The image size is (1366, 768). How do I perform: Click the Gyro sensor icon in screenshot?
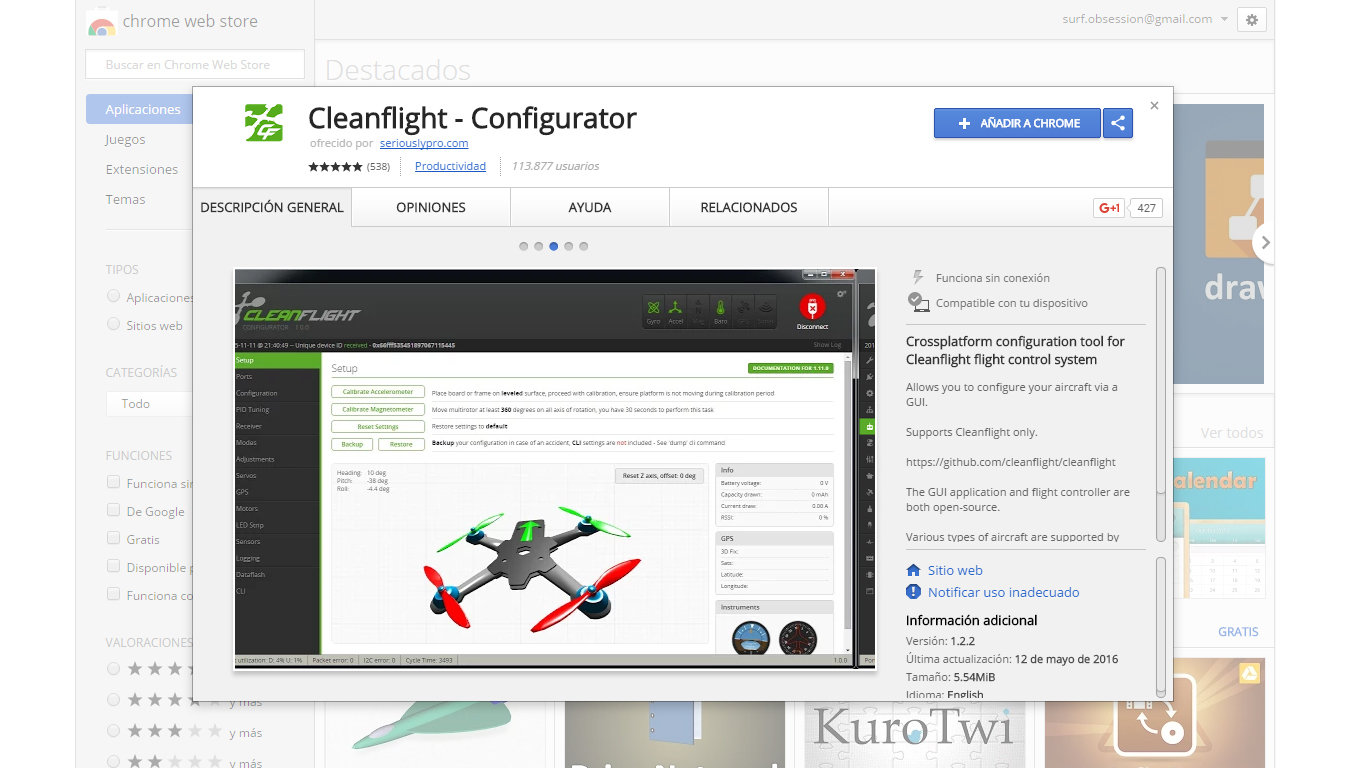click(x=653, y=312)
